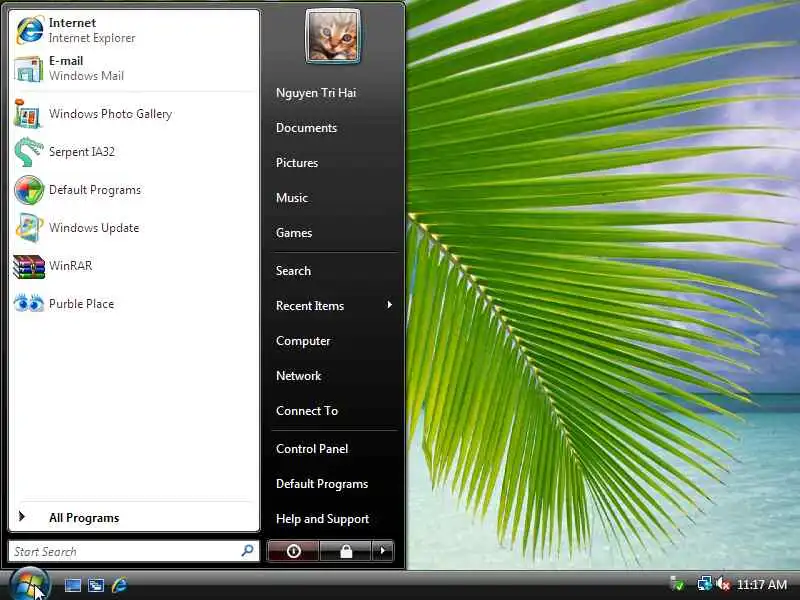Click the 'Windows Update' label

(x=94, y=228)
